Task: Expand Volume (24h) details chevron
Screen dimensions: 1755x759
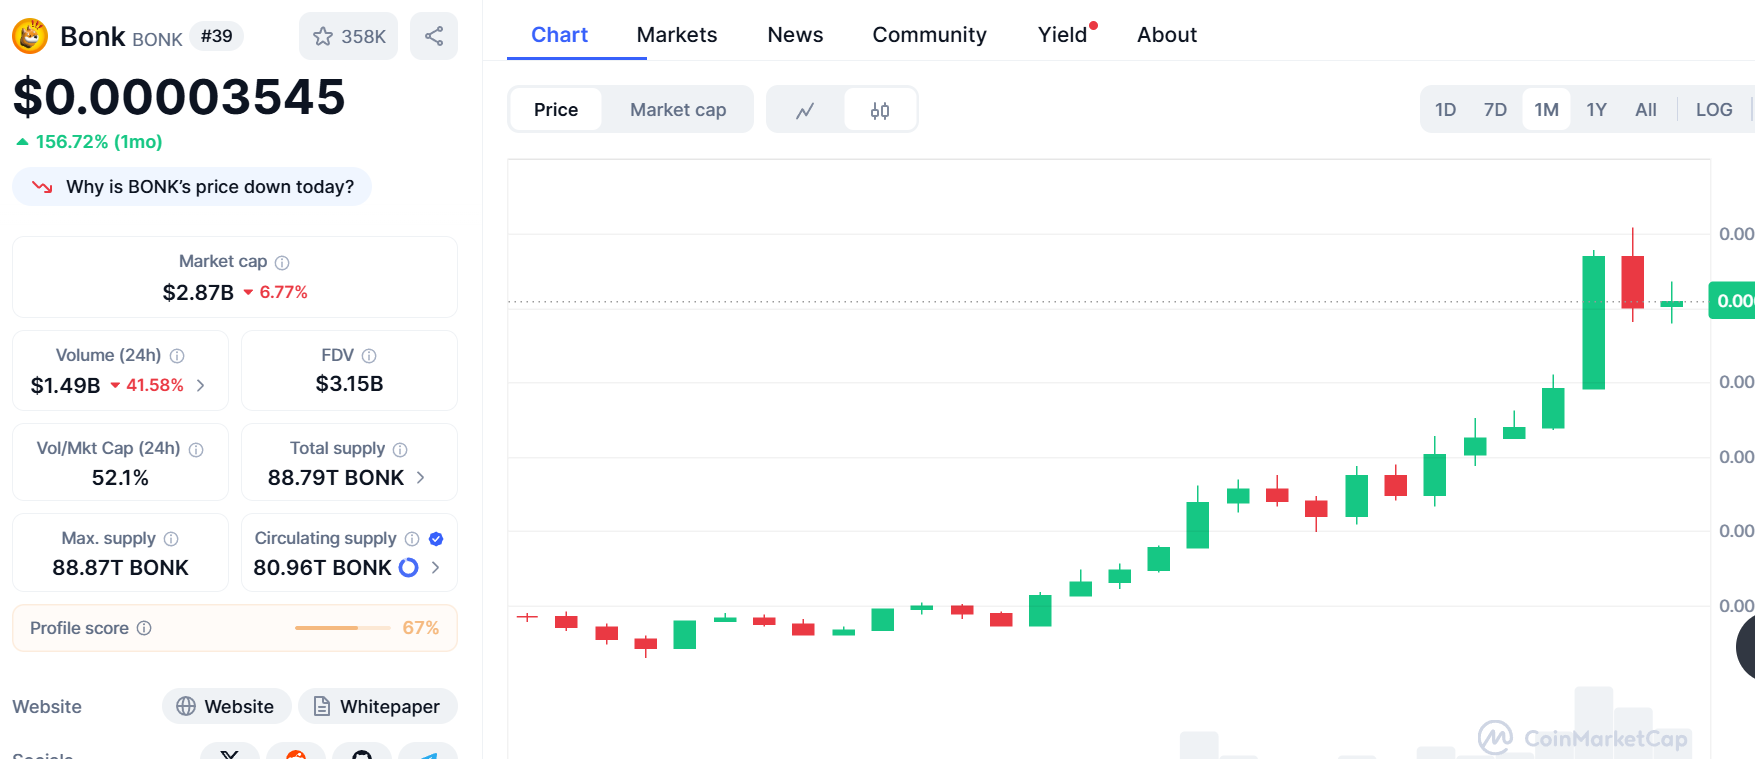Action: coord(201,385)
